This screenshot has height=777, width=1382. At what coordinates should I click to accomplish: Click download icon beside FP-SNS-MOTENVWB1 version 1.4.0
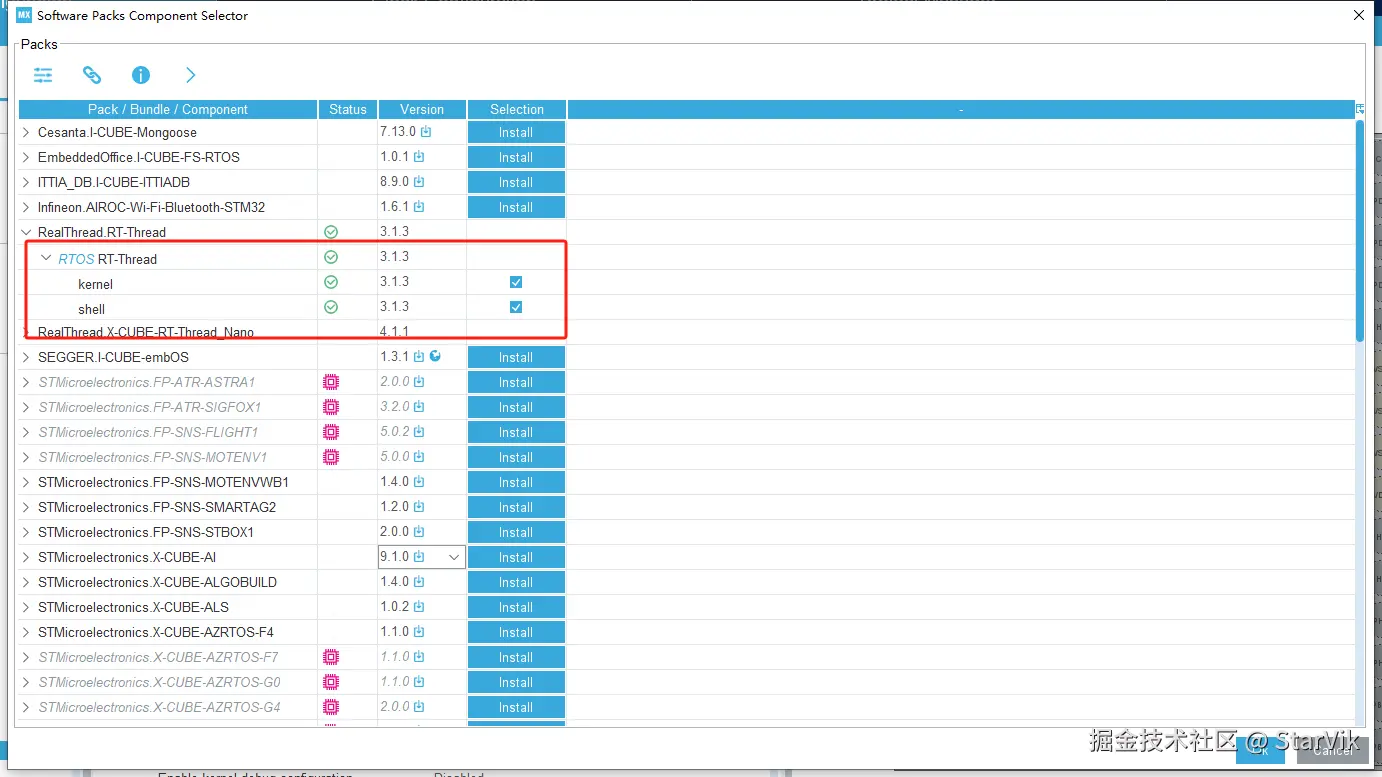click(x=419, y=482)
